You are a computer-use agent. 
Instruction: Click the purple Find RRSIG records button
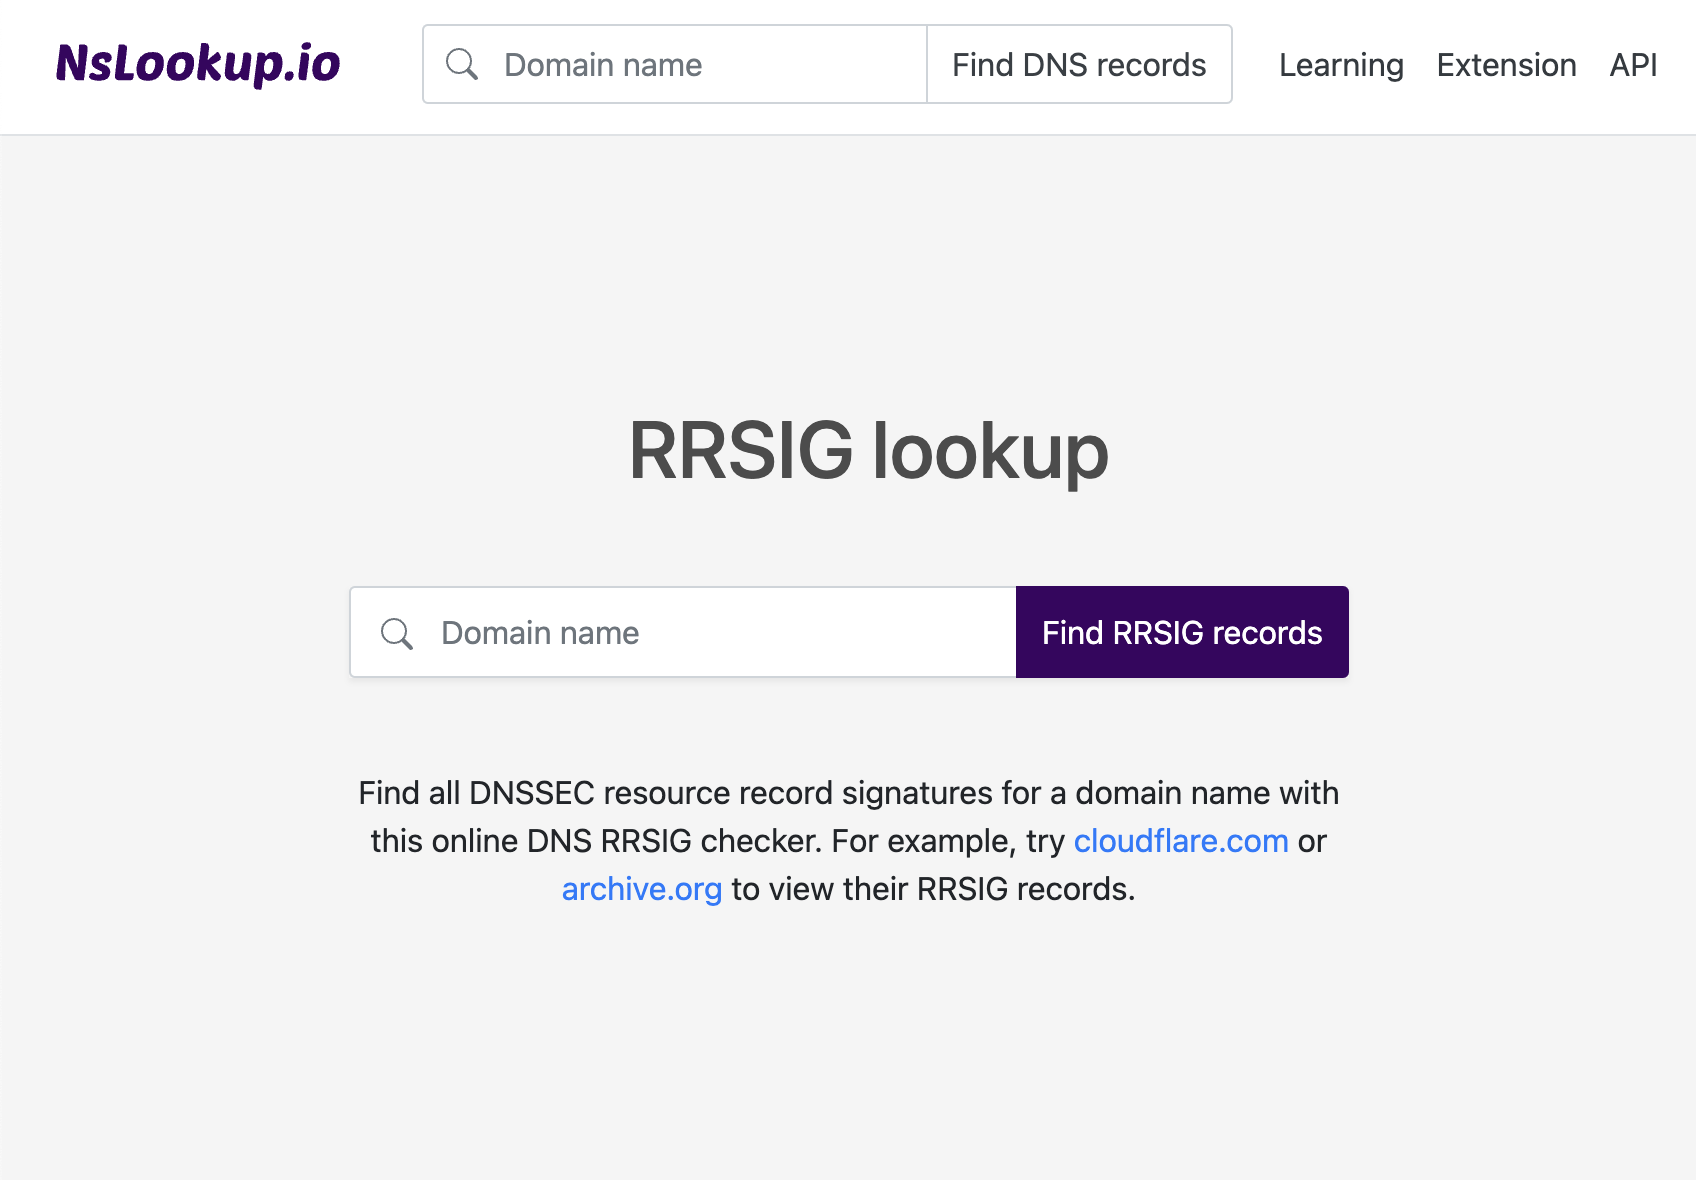coord(1181,632)
